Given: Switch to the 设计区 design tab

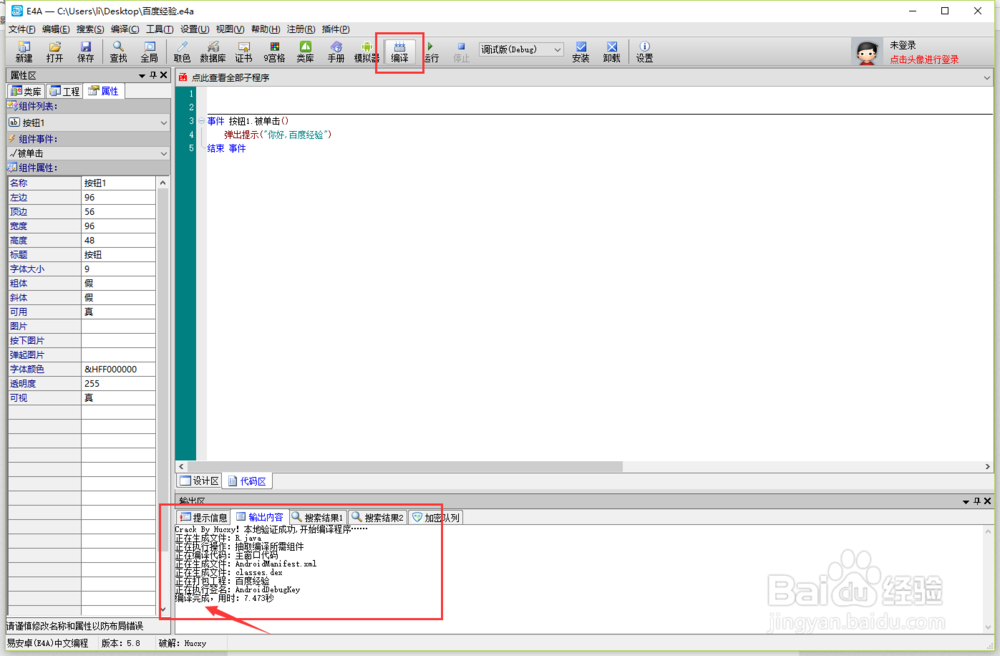Looking at the screenshot, I should (x=200, y=481).
